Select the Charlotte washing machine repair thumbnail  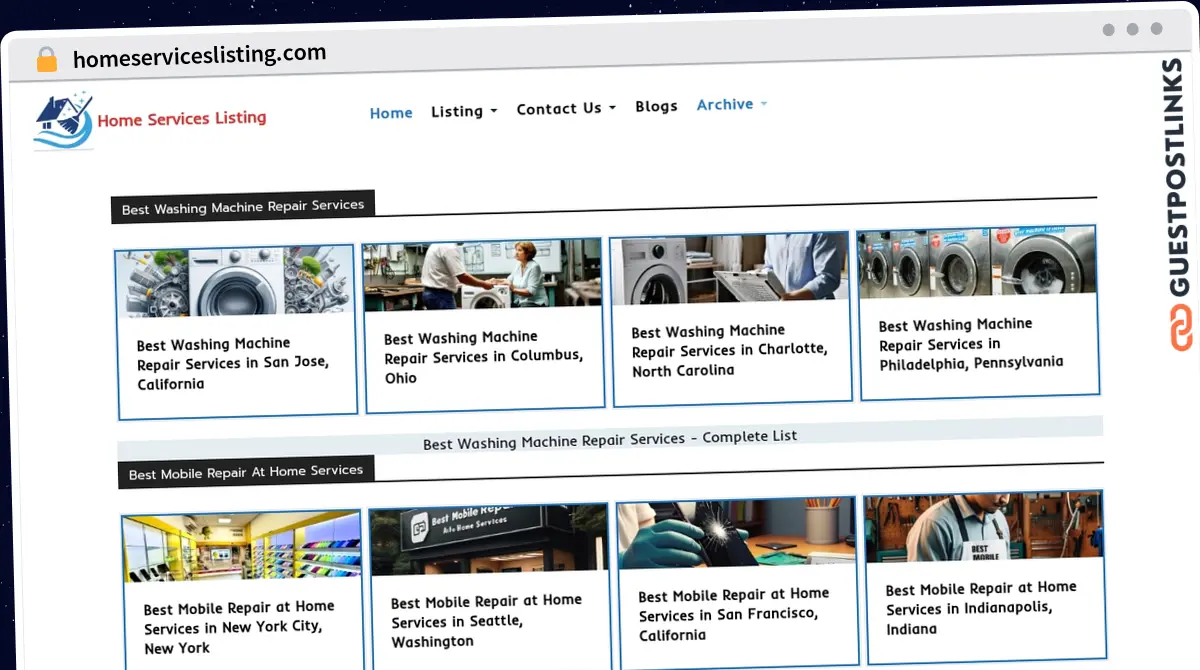coord(728,269)
